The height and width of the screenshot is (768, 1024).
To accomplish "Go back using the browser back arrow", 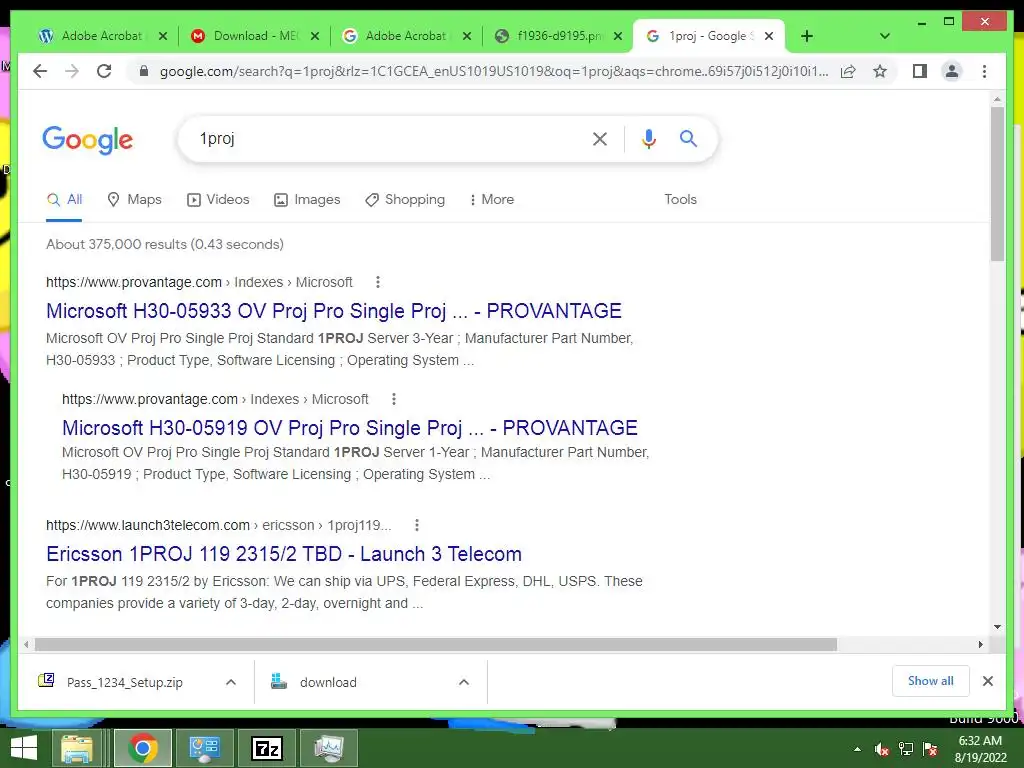I will (x=40, y=71).
